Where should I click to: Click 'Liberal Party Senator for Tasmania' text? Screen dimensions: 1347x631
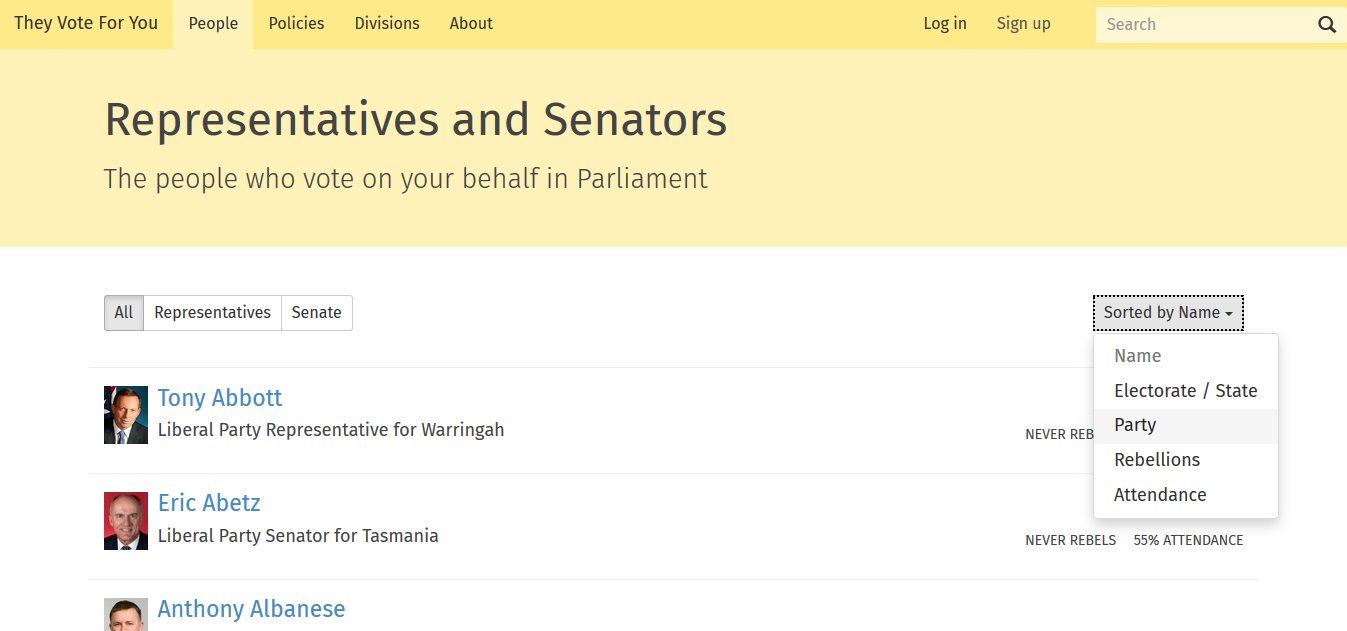(x=298, y=536)
